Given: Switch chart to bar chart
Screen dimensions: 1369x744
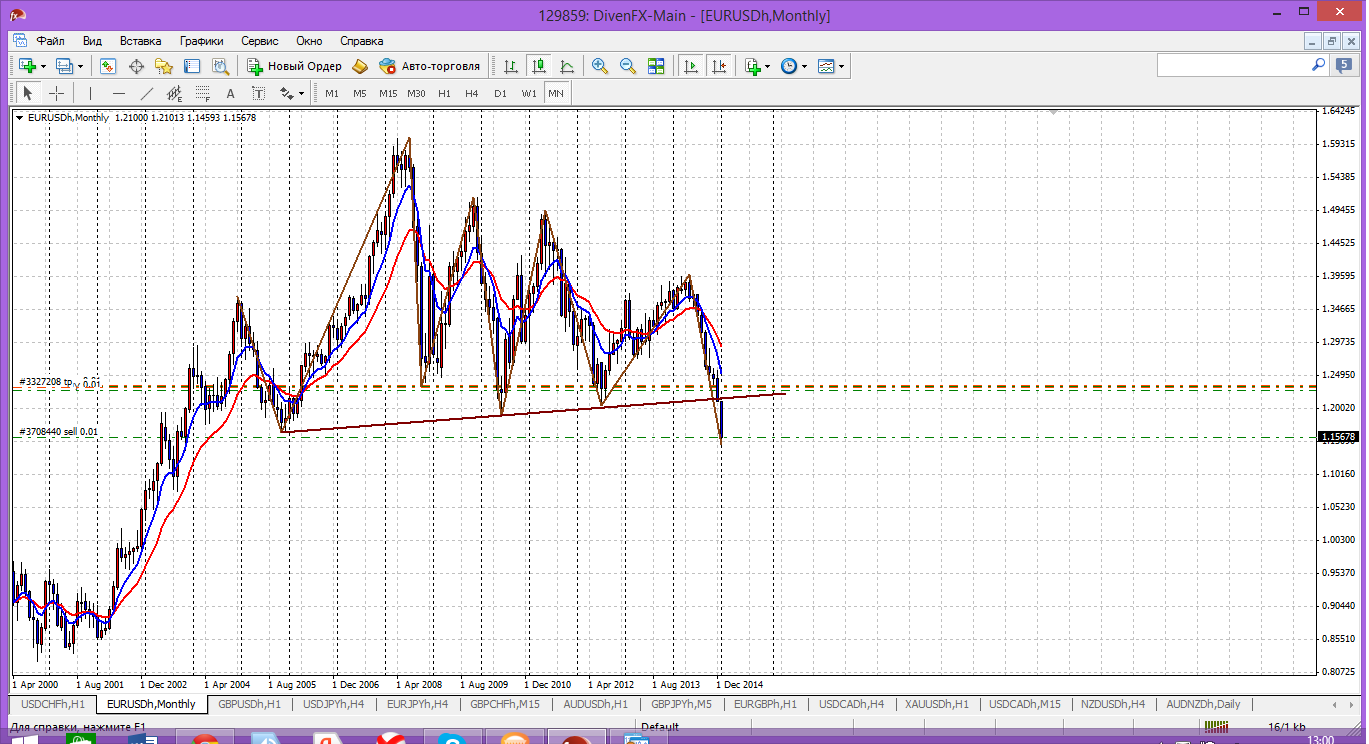Looking at the screenshot, I should coord(511,66).
